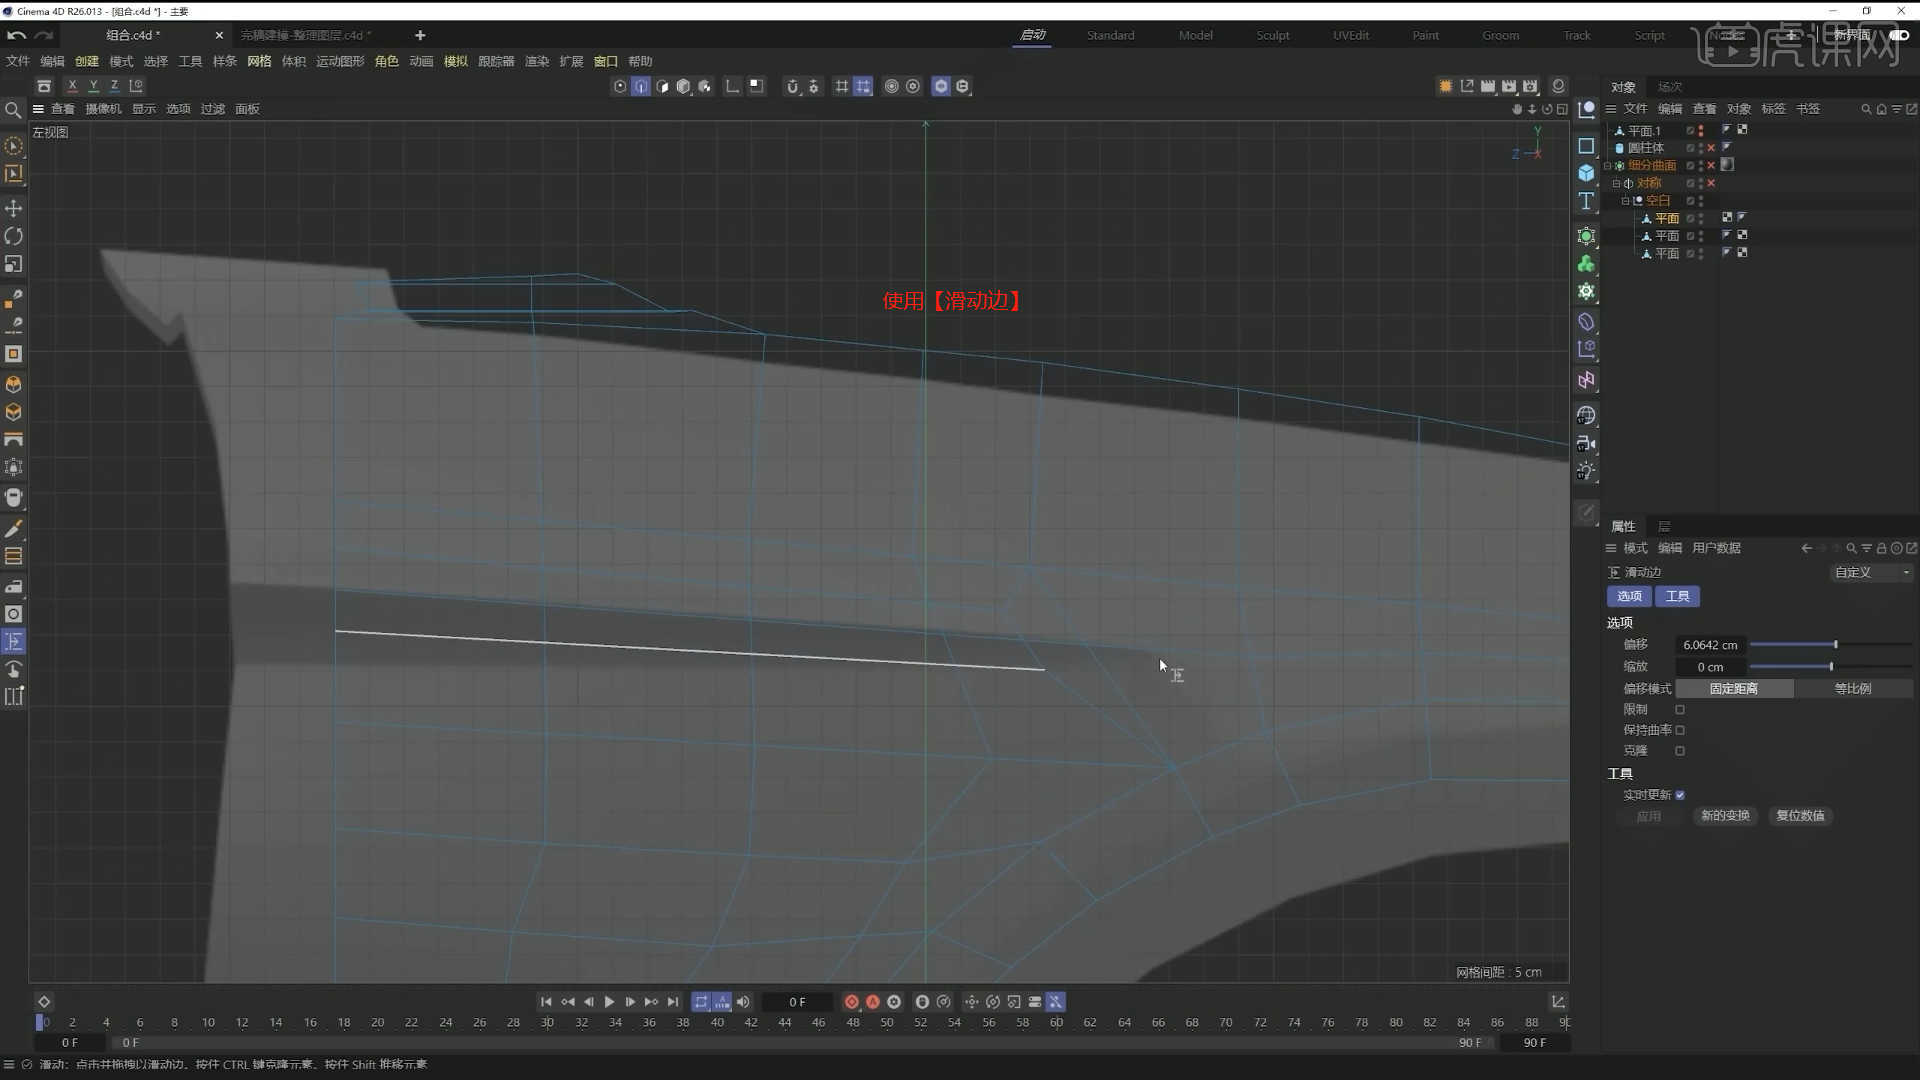The image size is (1920, 1080).
Task: Toggle the Z axis lock icon
Action: tap(114, 86)
